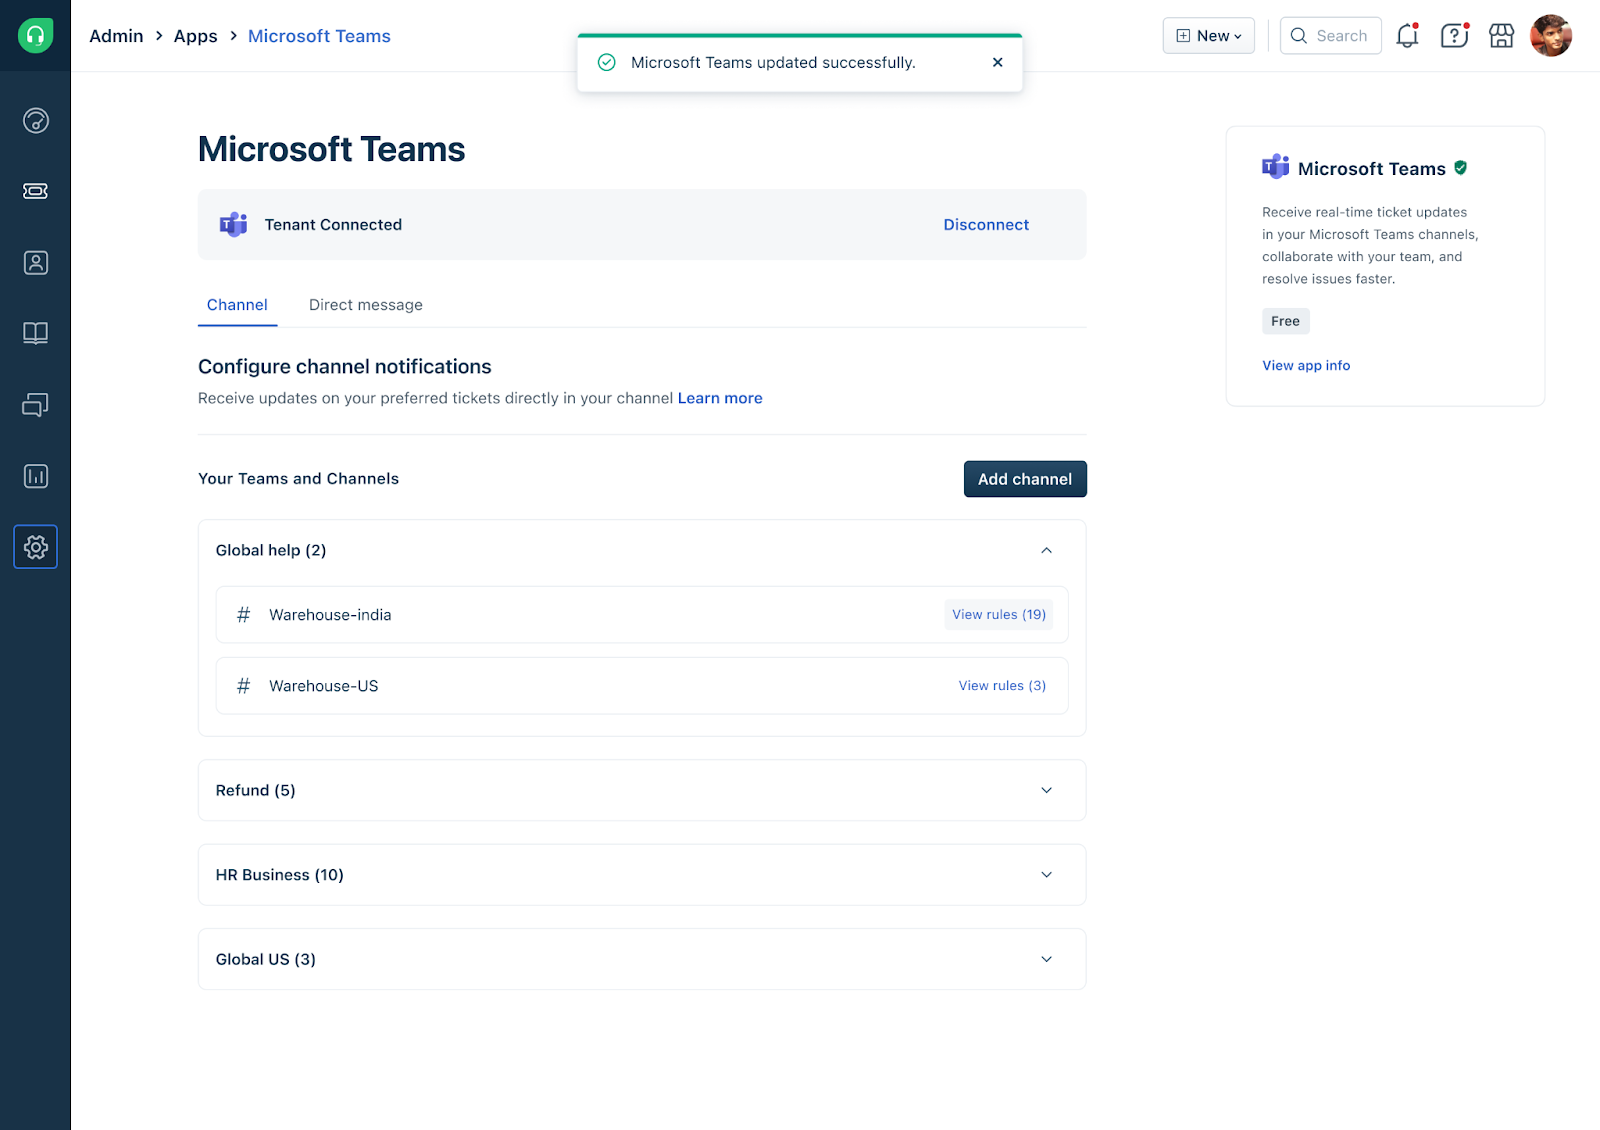Select the Warehouse-india channel row
1600x1130 pixels.
[642, 615]
